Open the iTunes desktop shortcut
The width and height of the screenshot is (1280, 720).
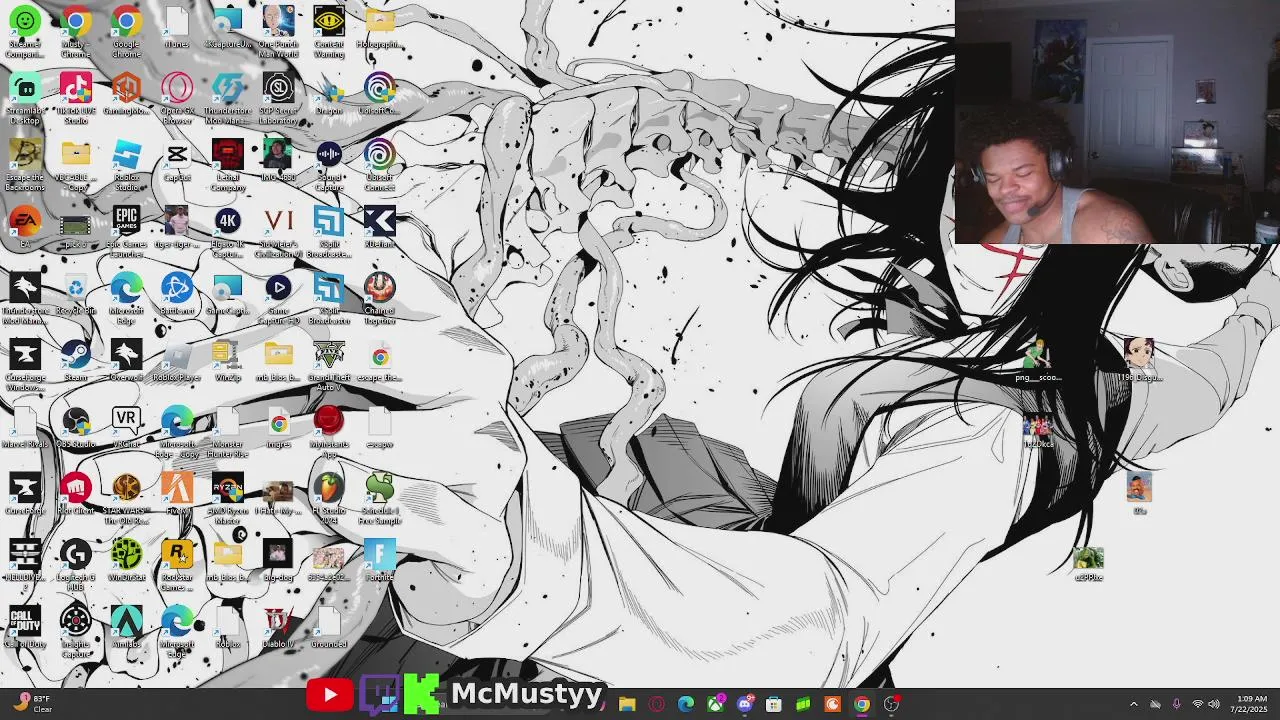[x=177, y=28]
